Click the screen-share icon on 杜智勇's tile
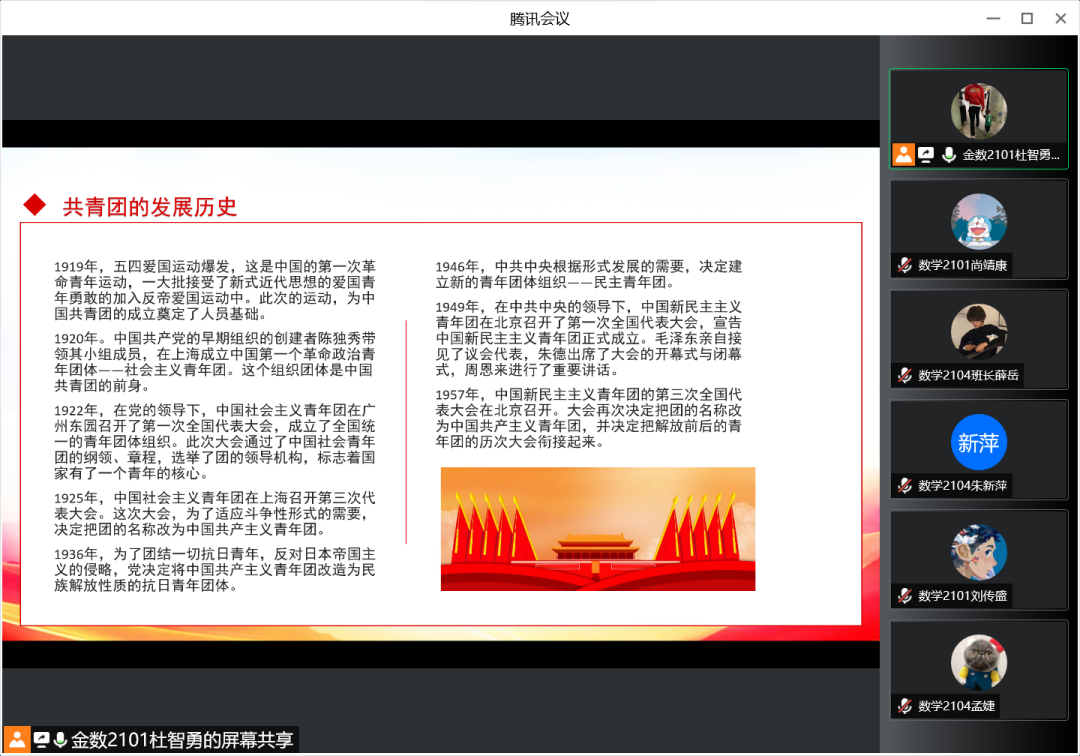This screenshot has height=756, width=1080. pyautogui.click(x=927, y=155)
